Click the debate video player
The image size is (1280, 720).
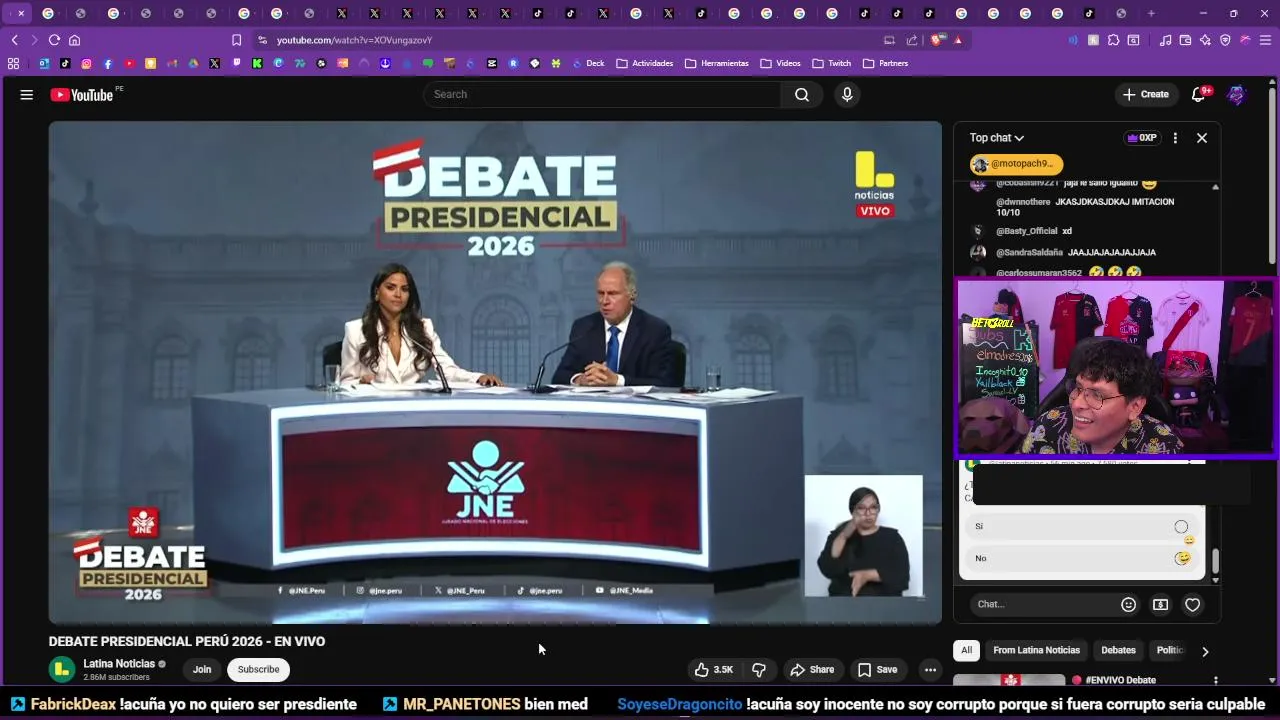pos(495,373)
